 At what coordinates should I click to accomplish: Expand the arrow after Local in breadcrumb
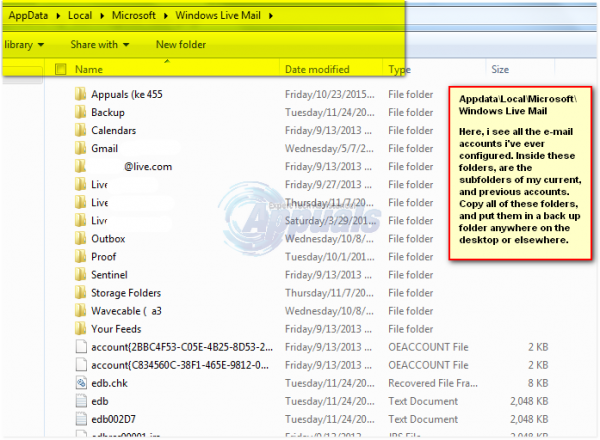click(x=102, y=16)
